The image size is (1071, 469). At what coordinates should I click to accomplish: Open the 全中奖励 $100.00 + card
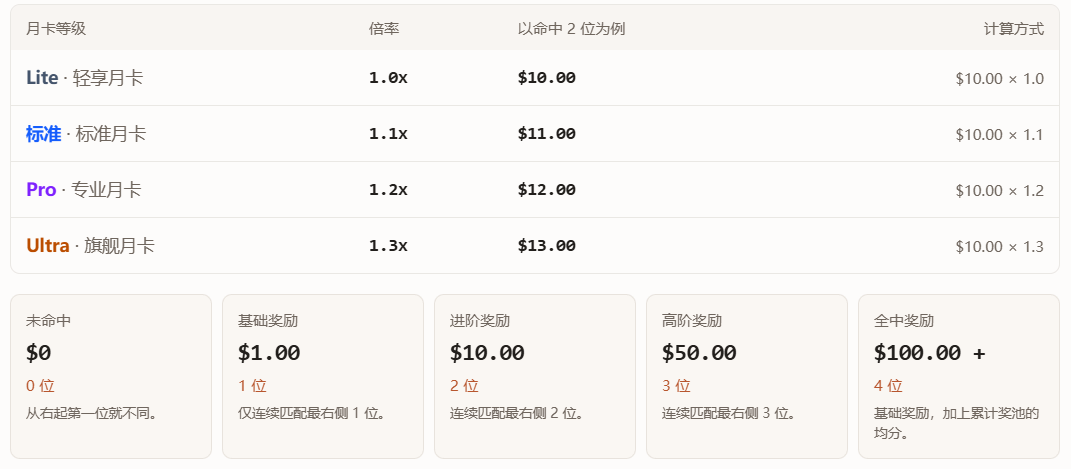pyautogui.click(x=958, y=377)
